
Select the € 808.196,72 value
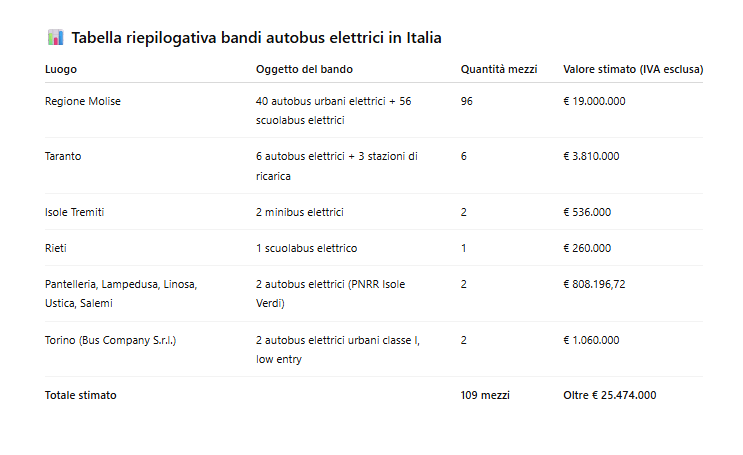594,284
